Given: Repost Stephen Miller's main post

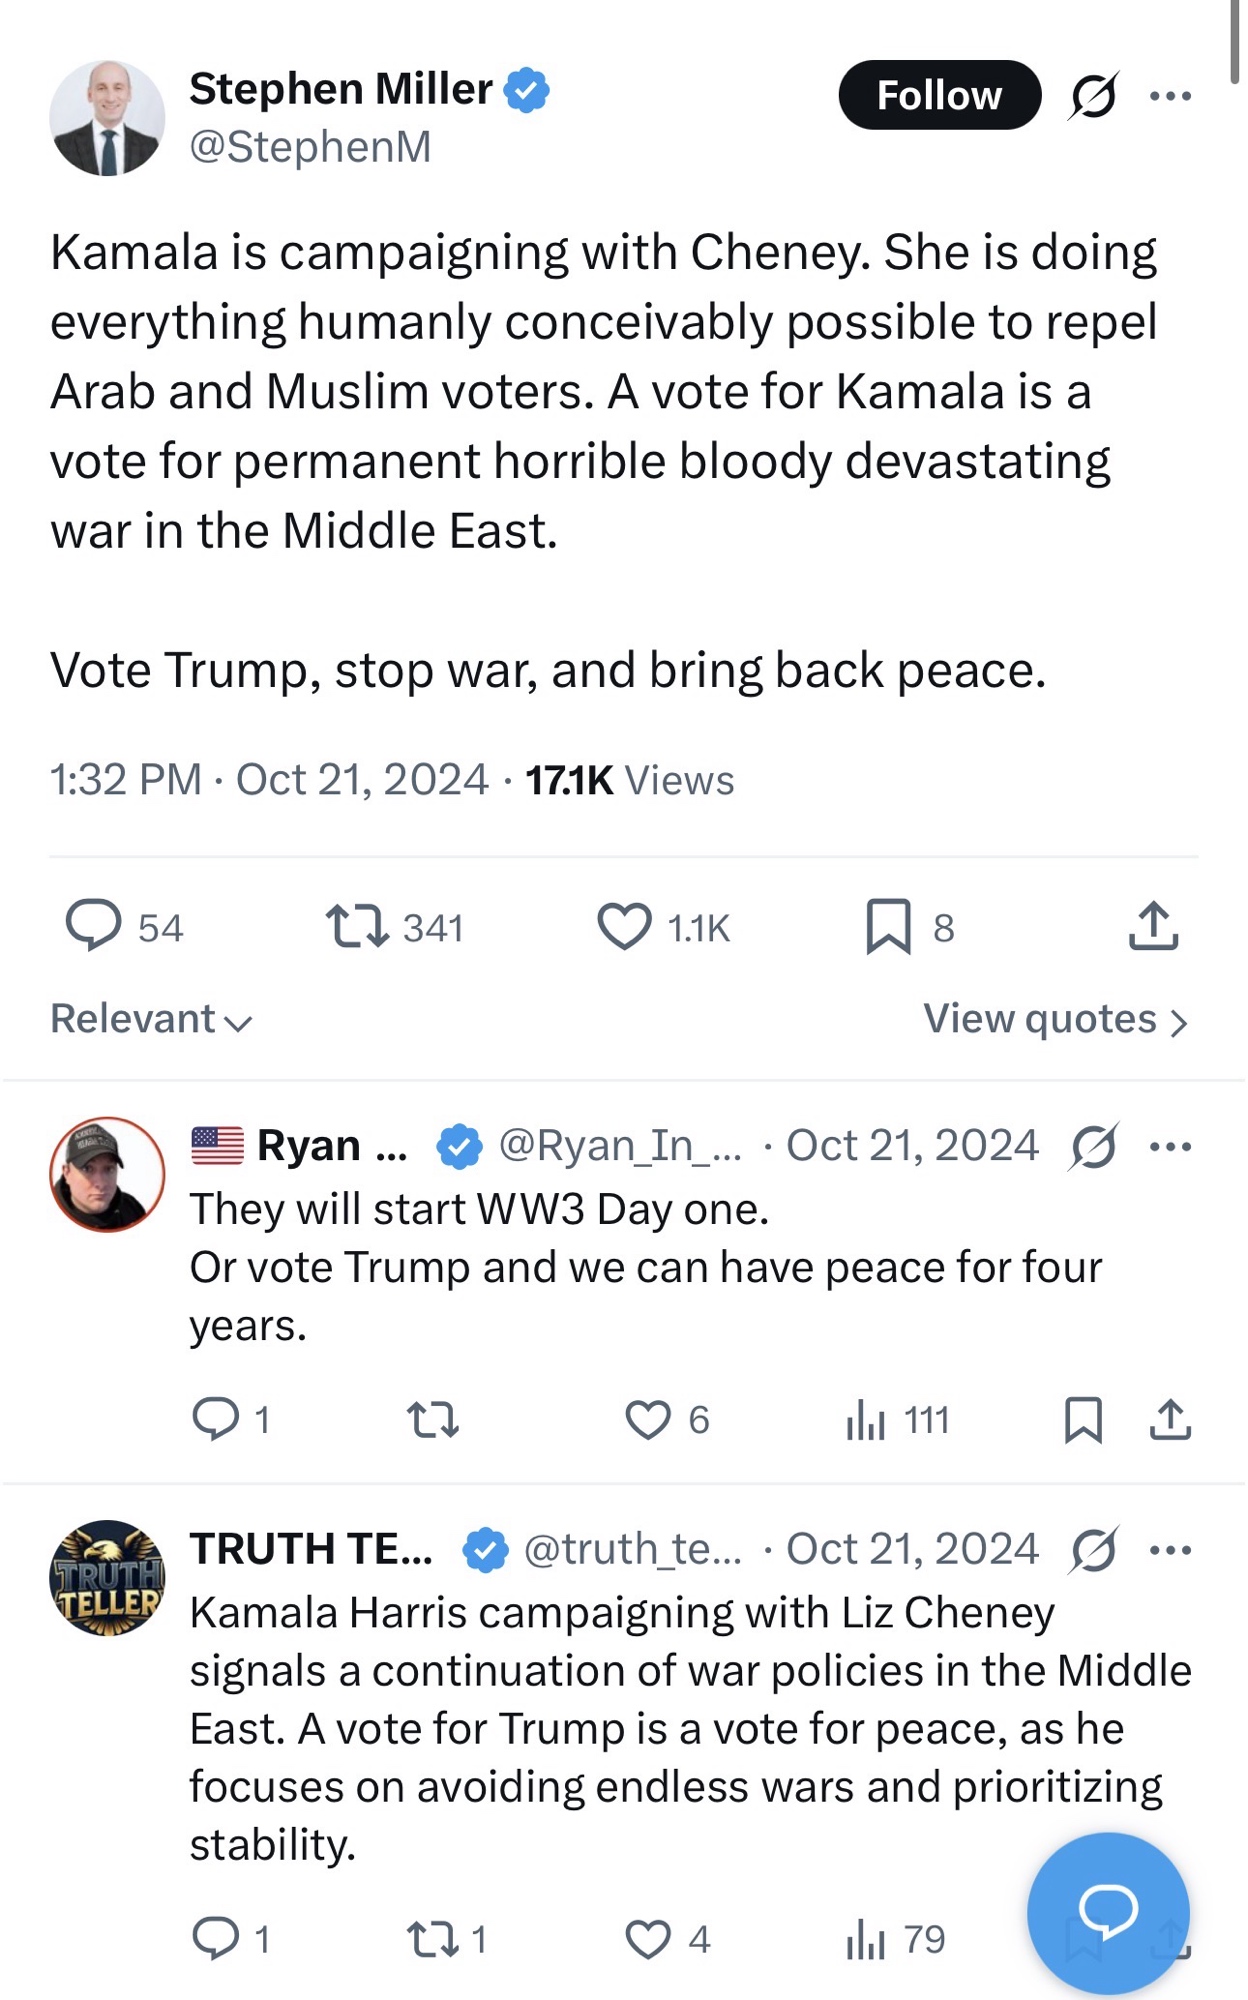Looking at the screenshot, I should [x=357, y=925].
